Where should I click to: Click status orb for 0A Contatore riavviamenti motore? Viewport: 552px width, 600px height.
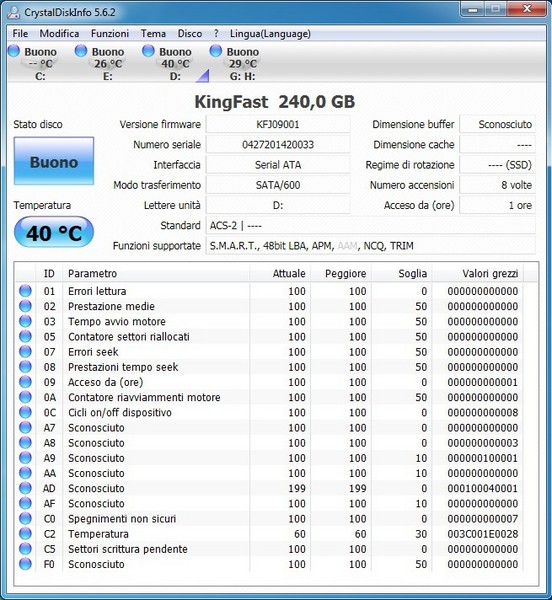(x=25, y=397)
